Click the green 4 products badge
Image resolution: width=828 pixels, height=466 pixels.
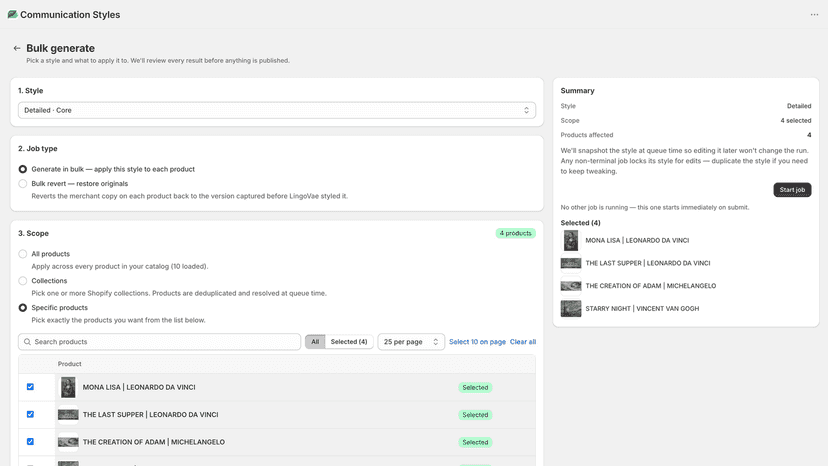[x=515, y=233]
